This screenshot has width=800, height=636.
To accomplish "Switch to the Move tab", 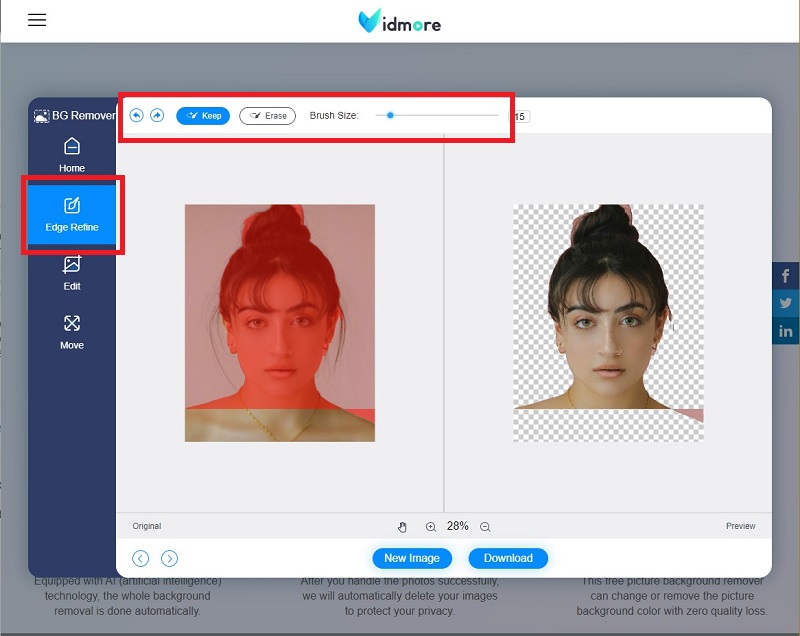I will tap(72, 332).
